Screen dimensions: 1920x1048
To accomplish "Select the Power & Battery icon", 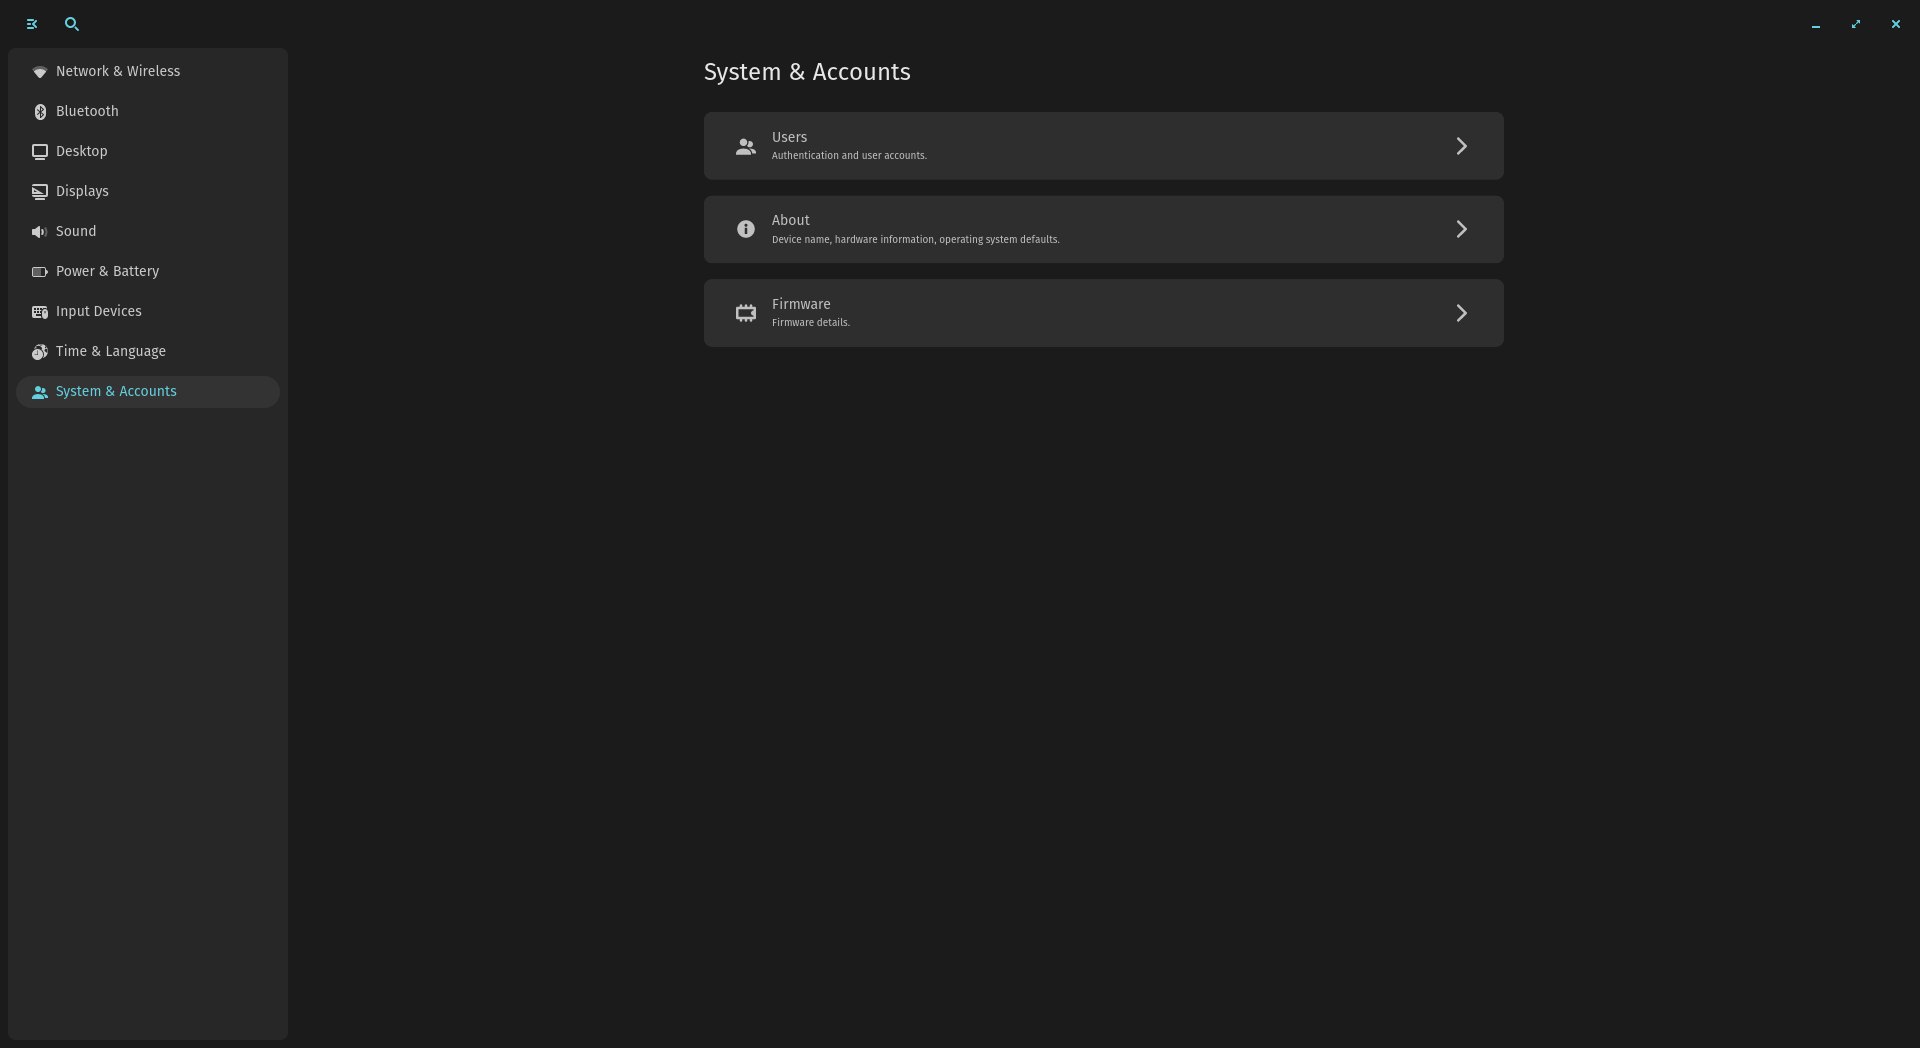I will tap(40, 271).
